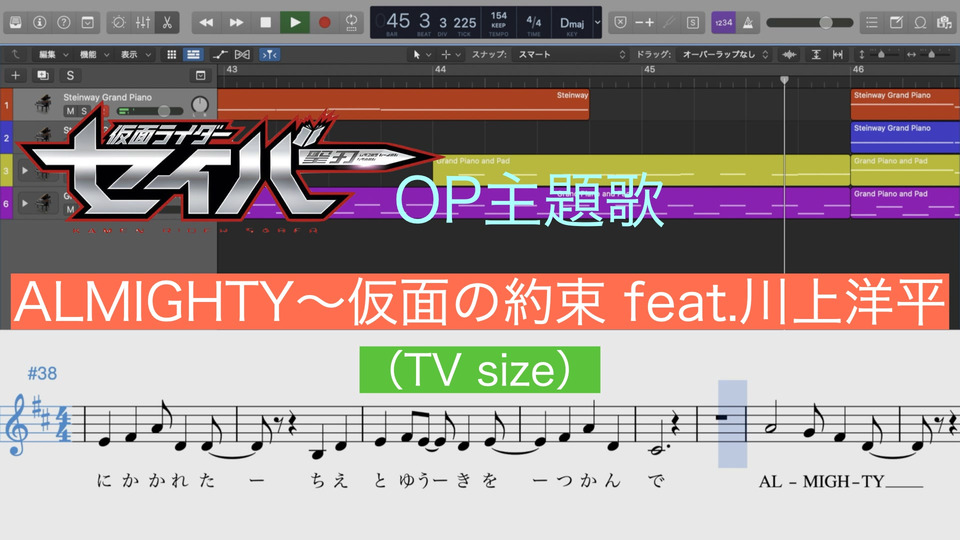
Task: Mute track 1 Steinway Grand Piano
Action: click(70, 111)
